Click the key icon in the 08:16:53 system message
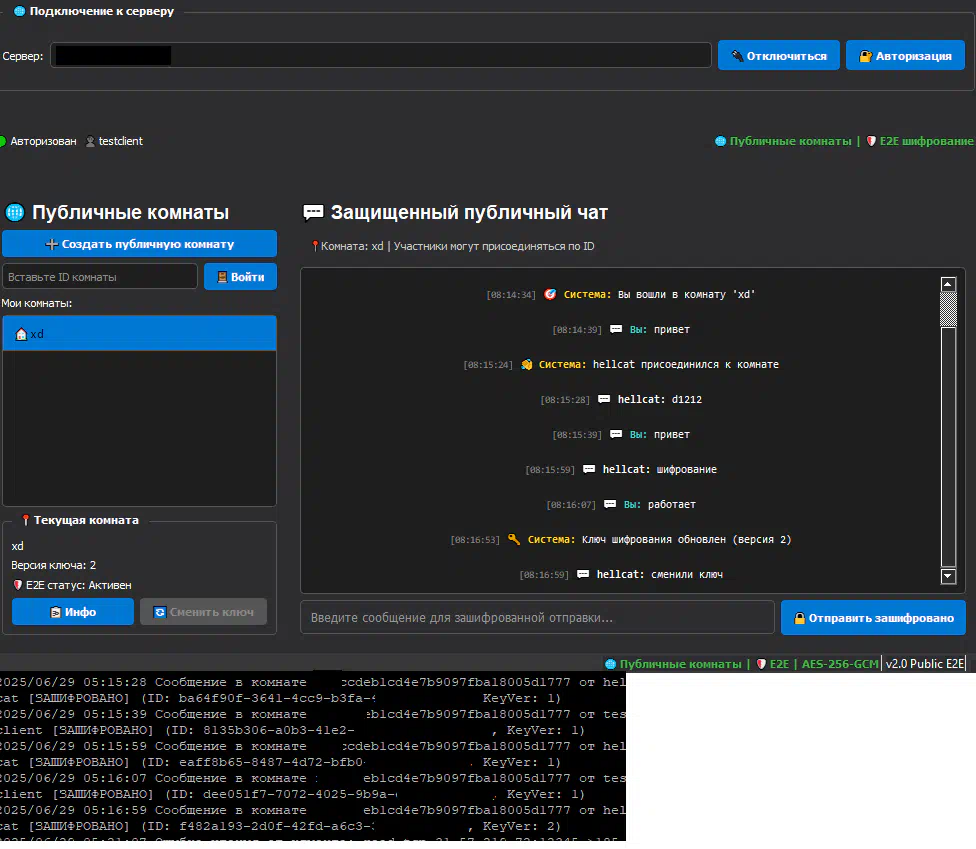This screenshot has width=976, height=849. (514, 539)
